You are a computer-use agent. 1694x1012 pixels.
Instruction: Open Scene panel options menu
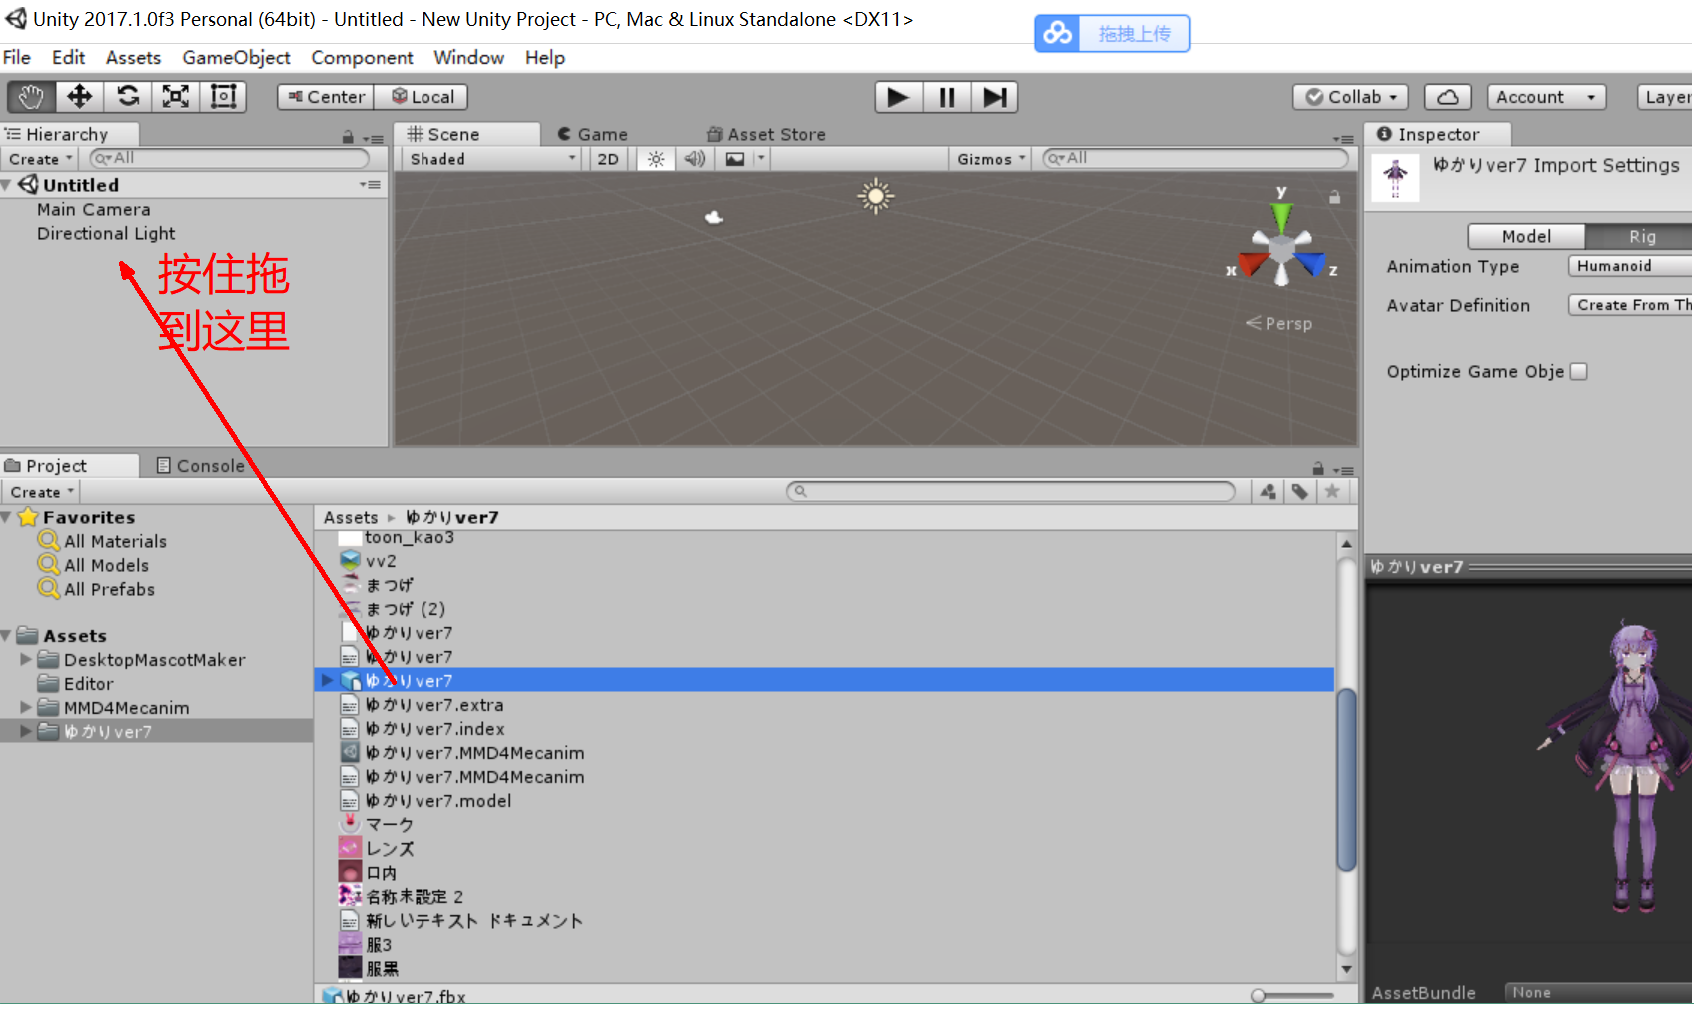pos(1343,138)
